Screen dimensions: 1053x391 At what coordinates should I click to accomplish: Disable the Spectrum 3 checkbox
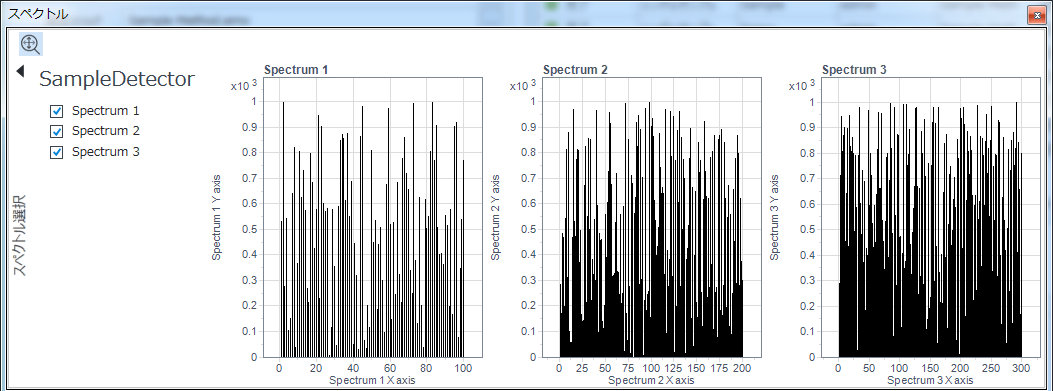[57, 153]
